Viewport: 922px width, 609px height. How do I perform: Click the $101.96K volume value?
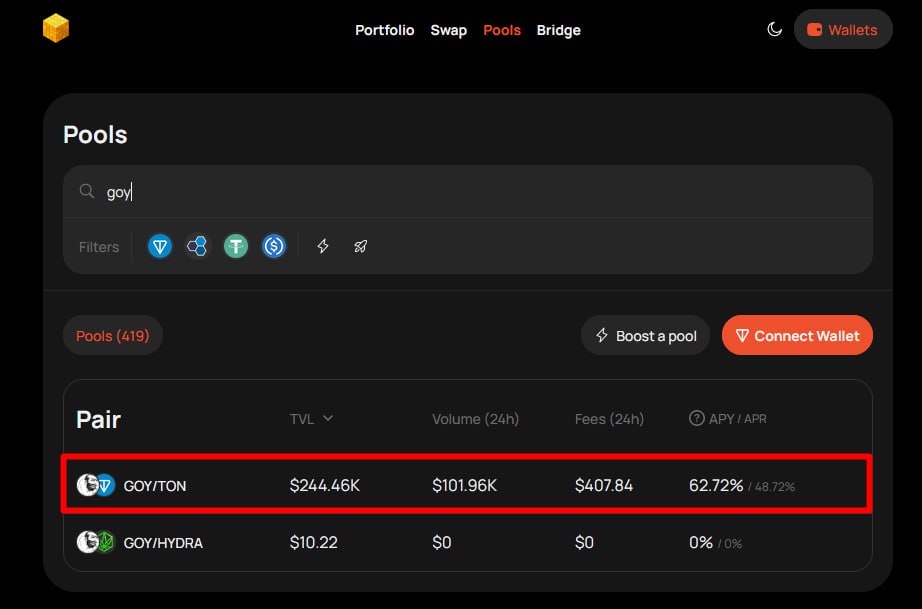point(465,486)
